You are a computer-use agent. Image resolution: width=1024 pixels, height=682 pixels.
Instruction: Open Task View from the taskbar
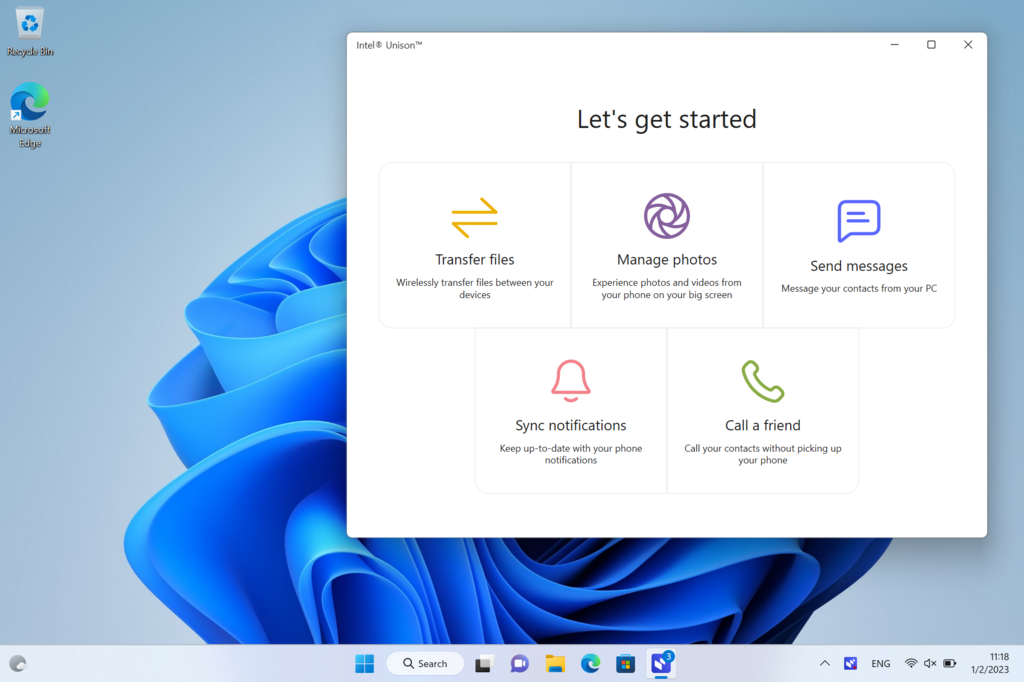(483, 664)
